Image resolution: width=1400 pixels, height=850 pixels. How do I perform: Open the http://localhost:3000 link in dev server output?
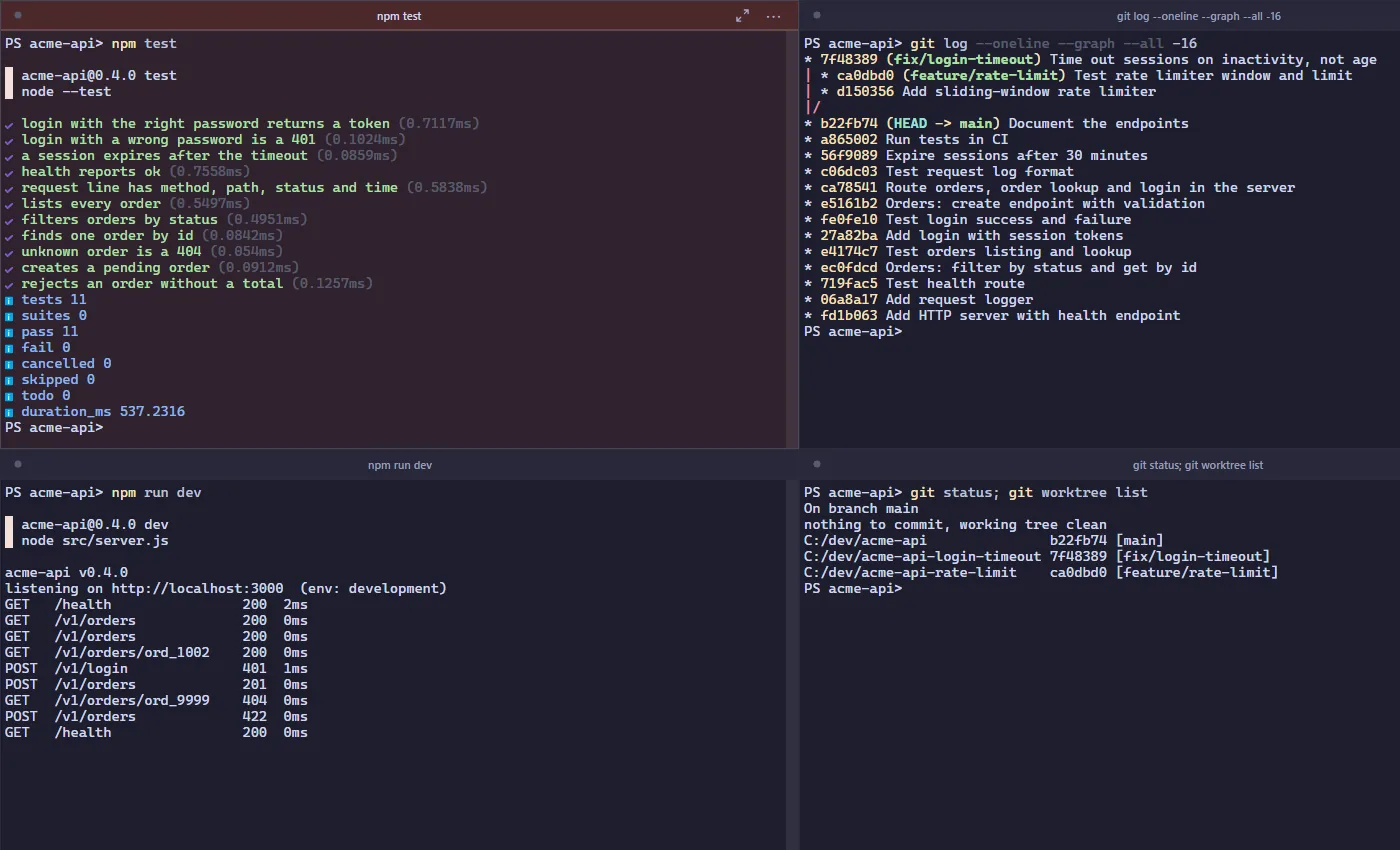pos(197,588)
